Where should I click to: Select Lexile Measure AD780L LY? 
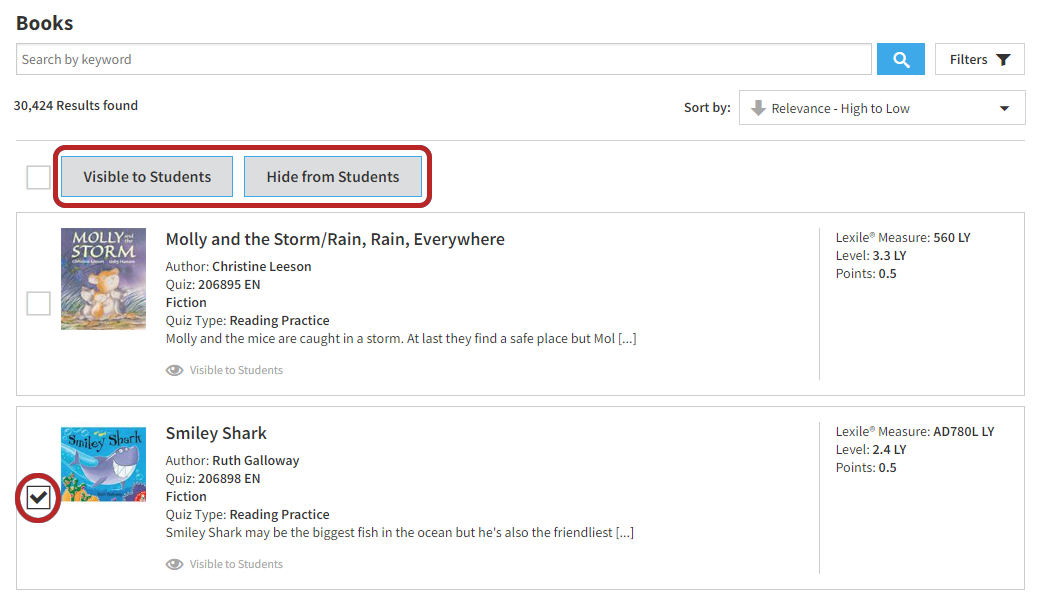click(963, 431)
